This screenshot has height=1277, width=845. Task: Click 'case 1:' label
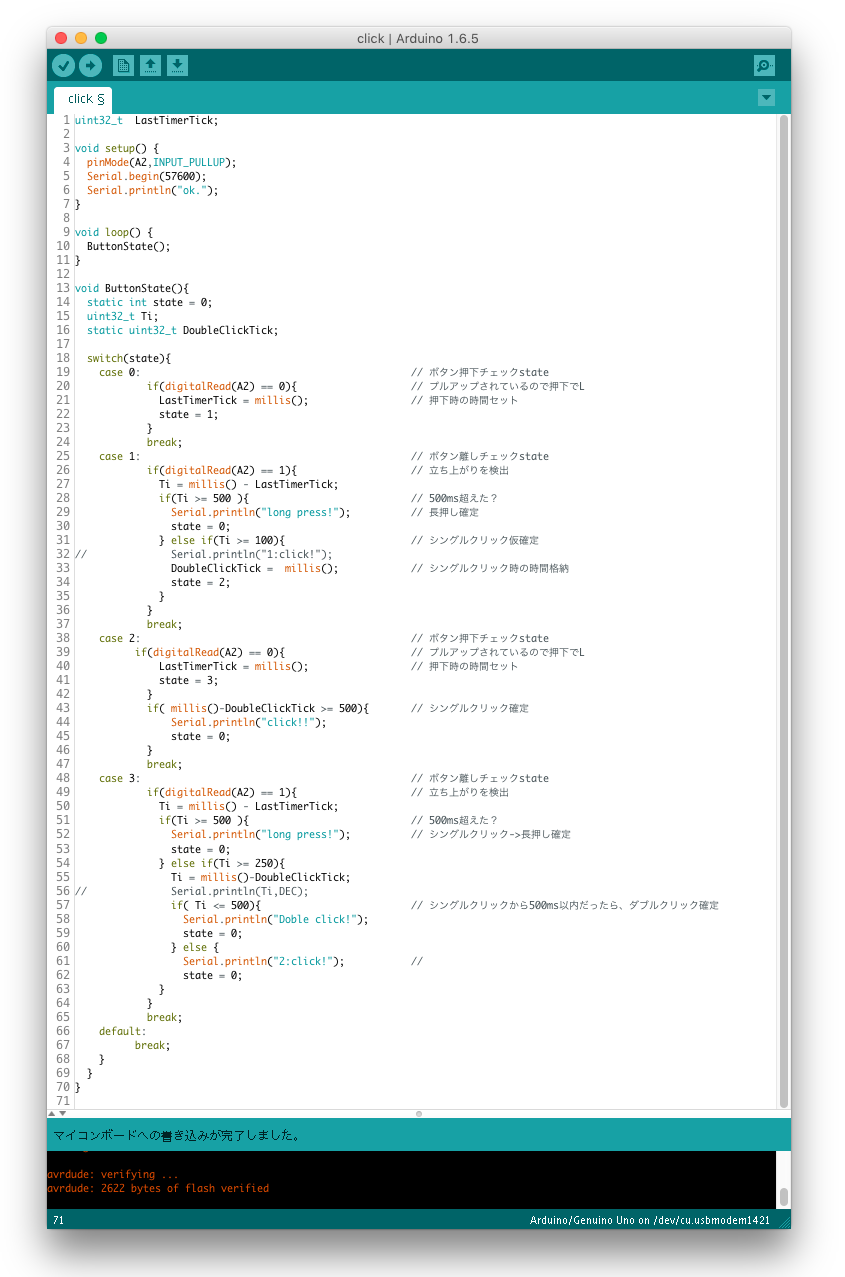tap(120, 456)
